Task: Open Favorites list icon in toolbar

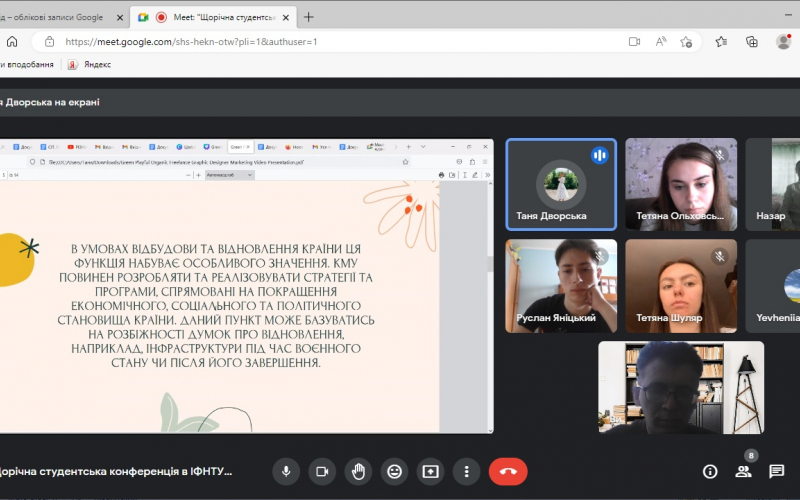Action: tap(721, 42)
